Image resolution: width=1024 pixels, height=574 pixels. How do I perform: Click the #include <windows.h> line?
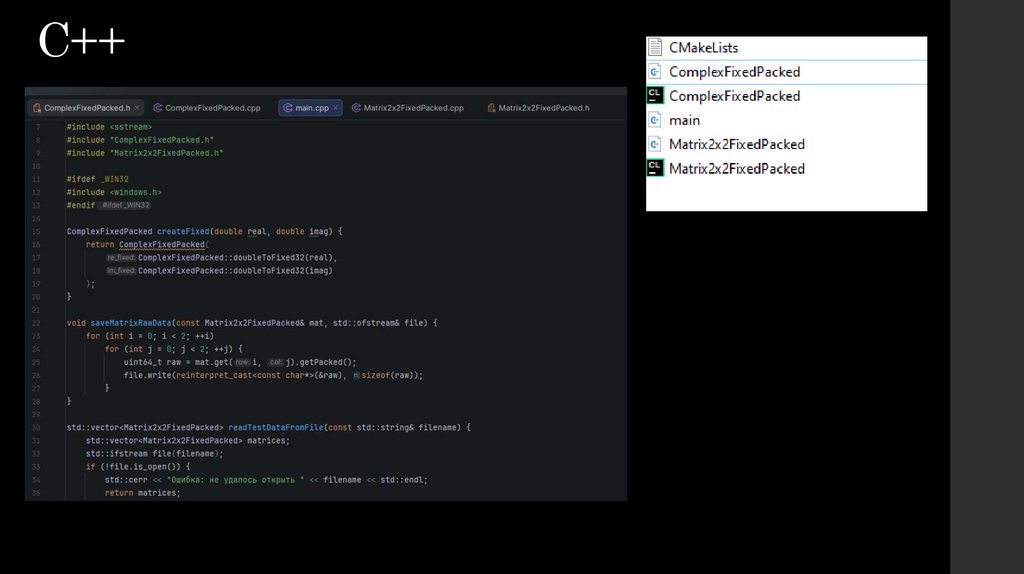pos(114,192)
